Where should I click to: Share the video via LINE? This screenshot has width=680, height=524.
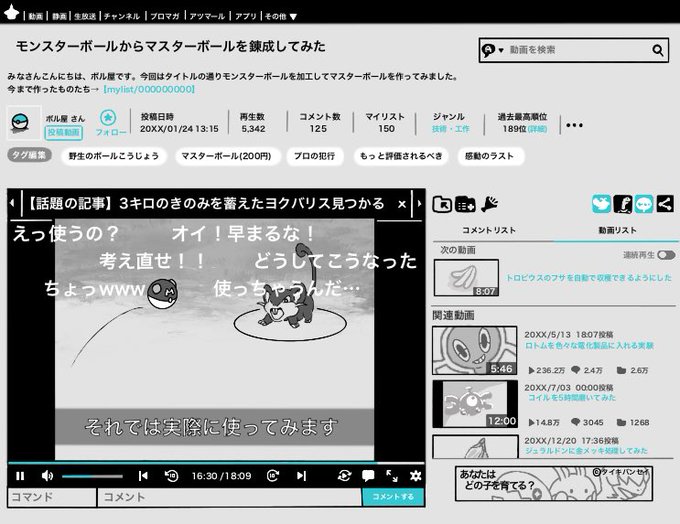pyautogui.click(x=644, y=203)
